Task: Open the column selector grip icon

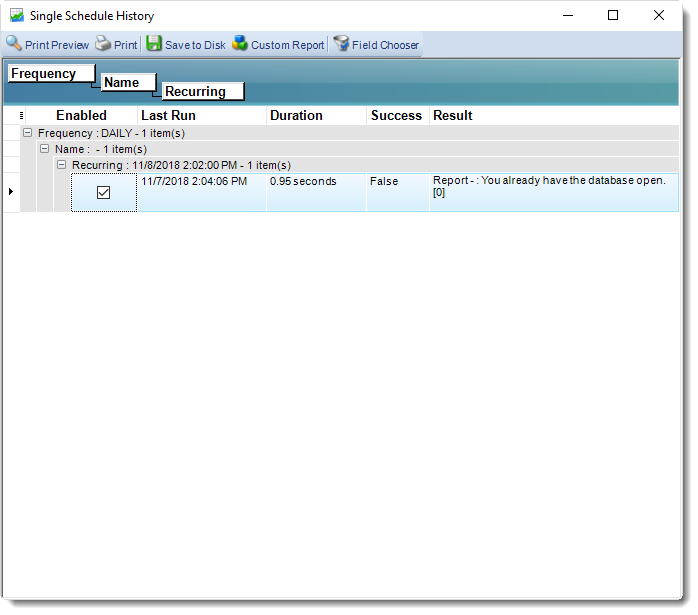Action: coord(21,116)
